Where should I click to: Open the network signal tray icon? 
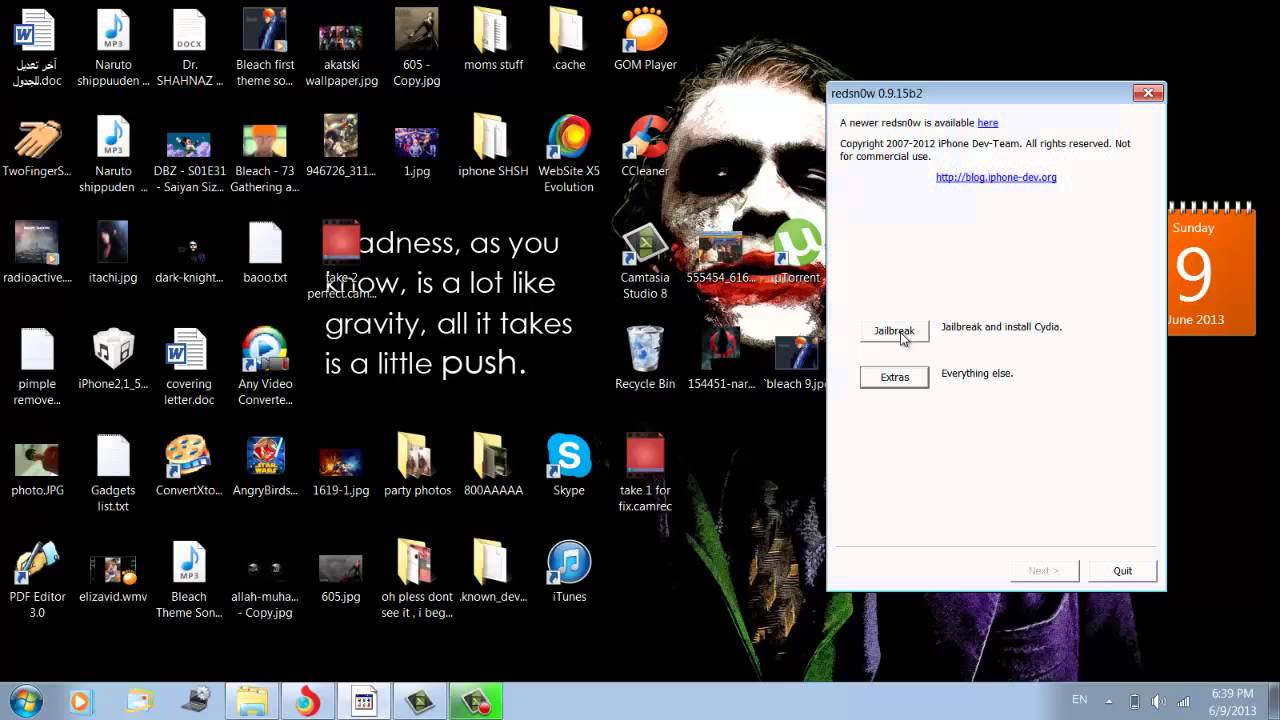(x=1184, y=702)
